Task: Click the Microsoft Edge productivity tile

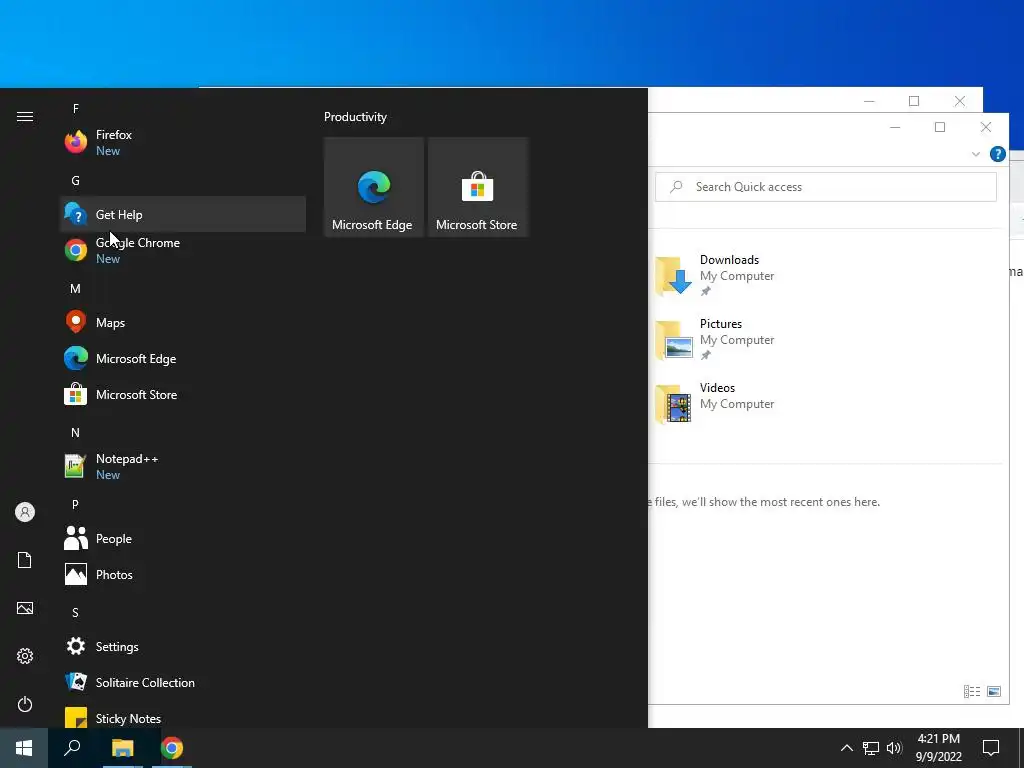Action: 374,187
